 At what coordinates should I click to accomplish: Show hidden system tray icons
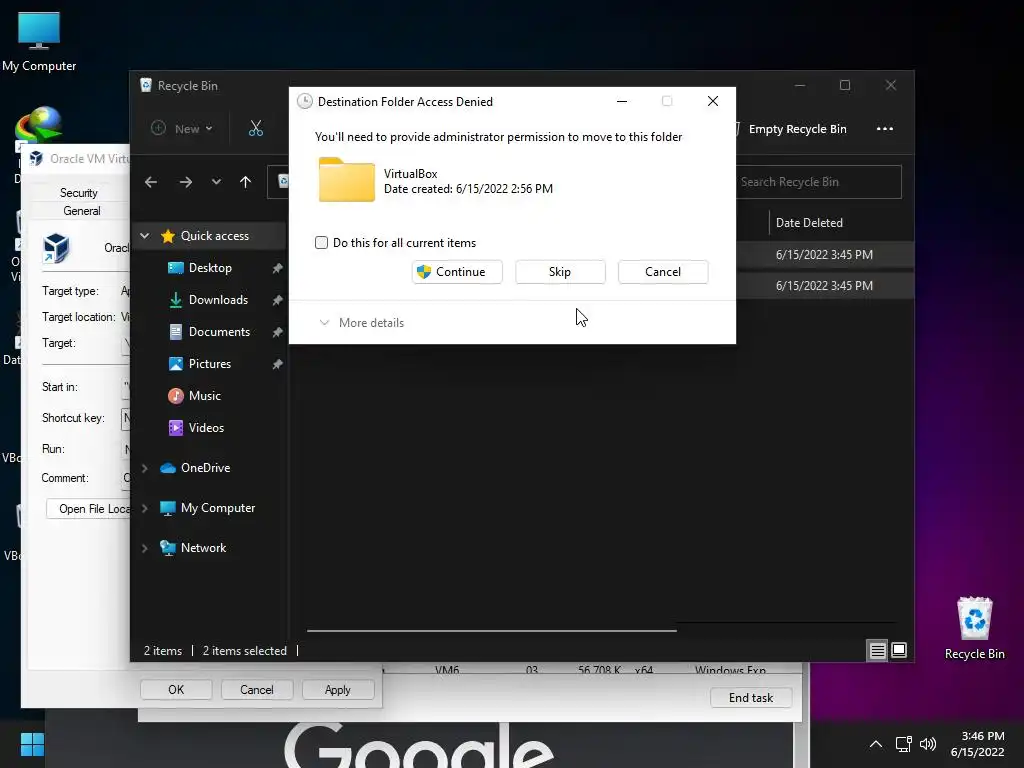[x=876, y=744]
